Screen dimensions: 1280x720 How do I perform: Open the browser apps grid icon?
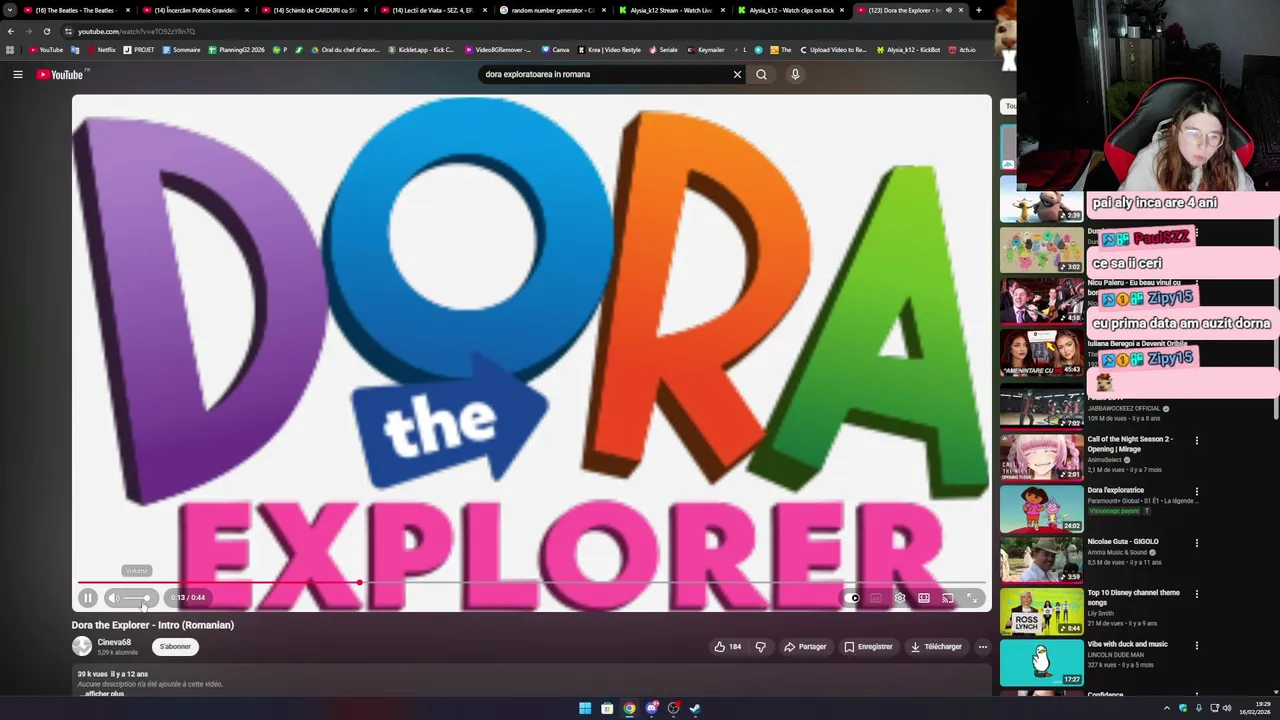tap(10, 50)
